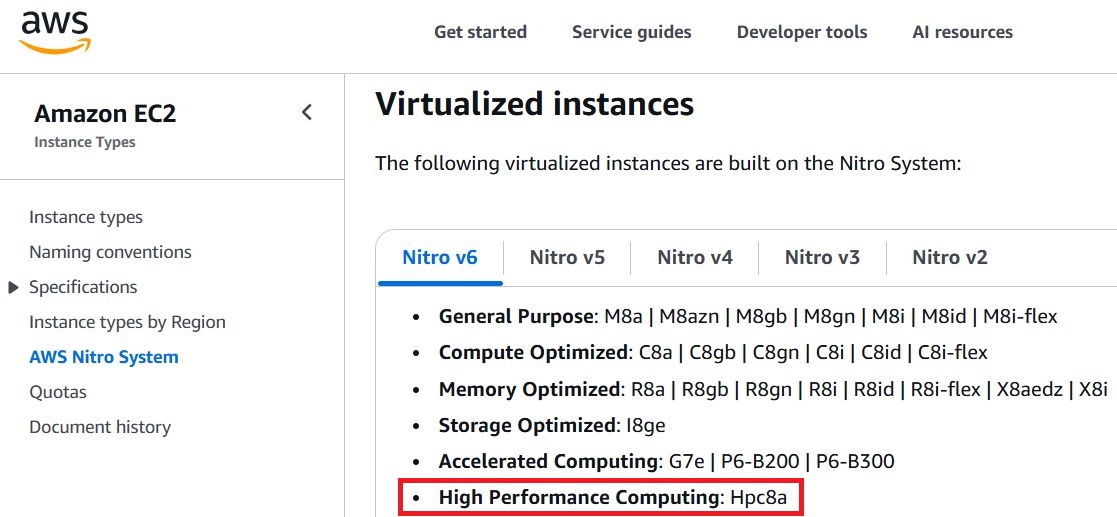Open the Service guides menu
This screenshot has width=1117, height=517.
[x=631, y=32]
